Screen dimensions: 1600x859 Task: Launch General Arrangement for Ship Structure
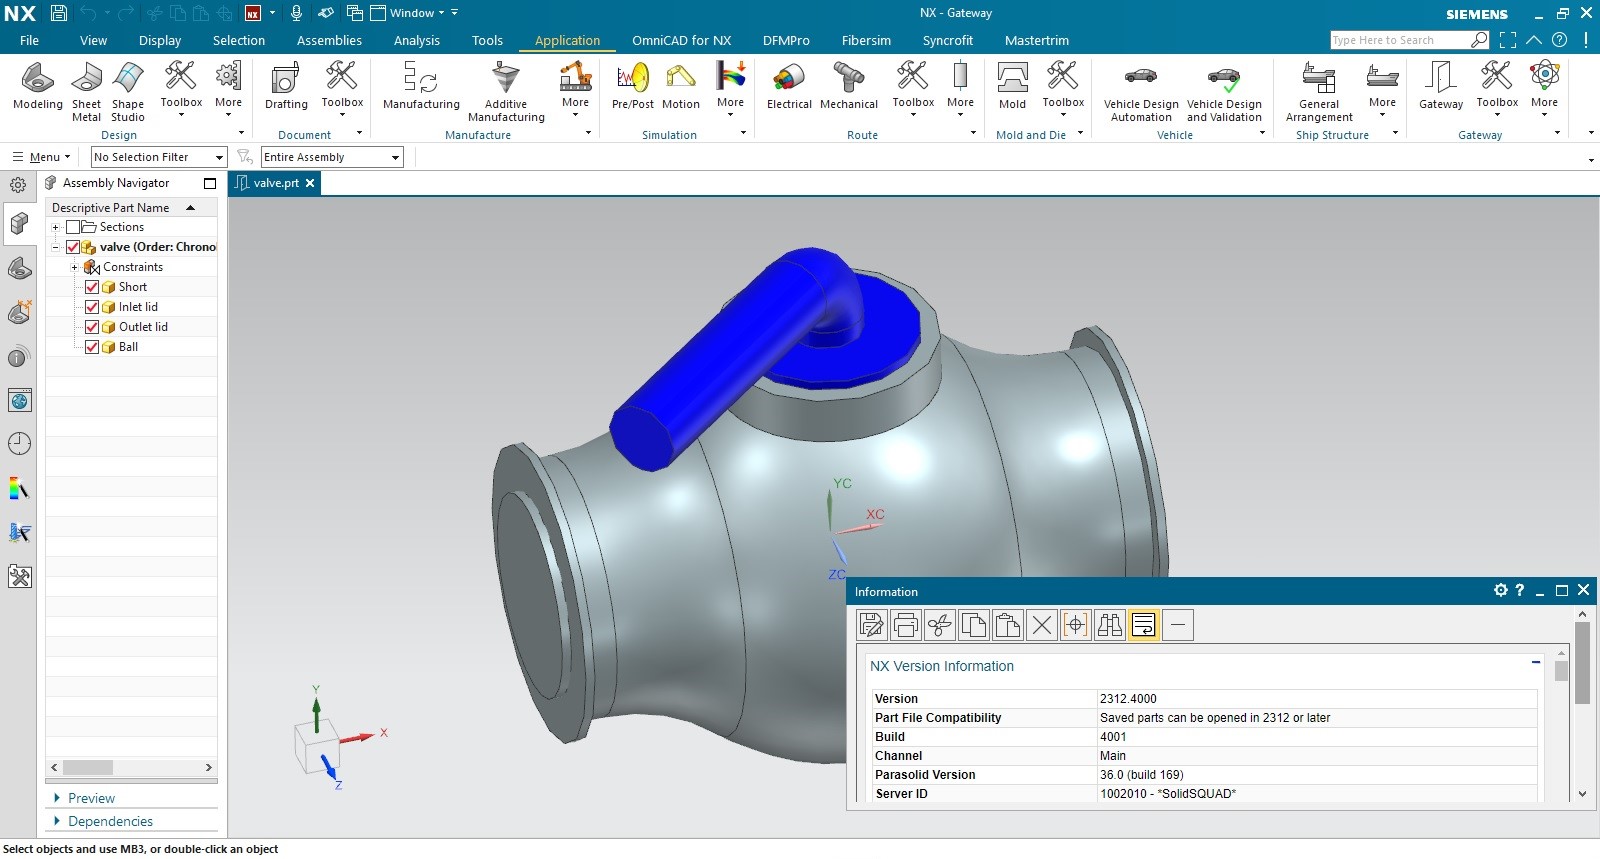click(1319, 92)
